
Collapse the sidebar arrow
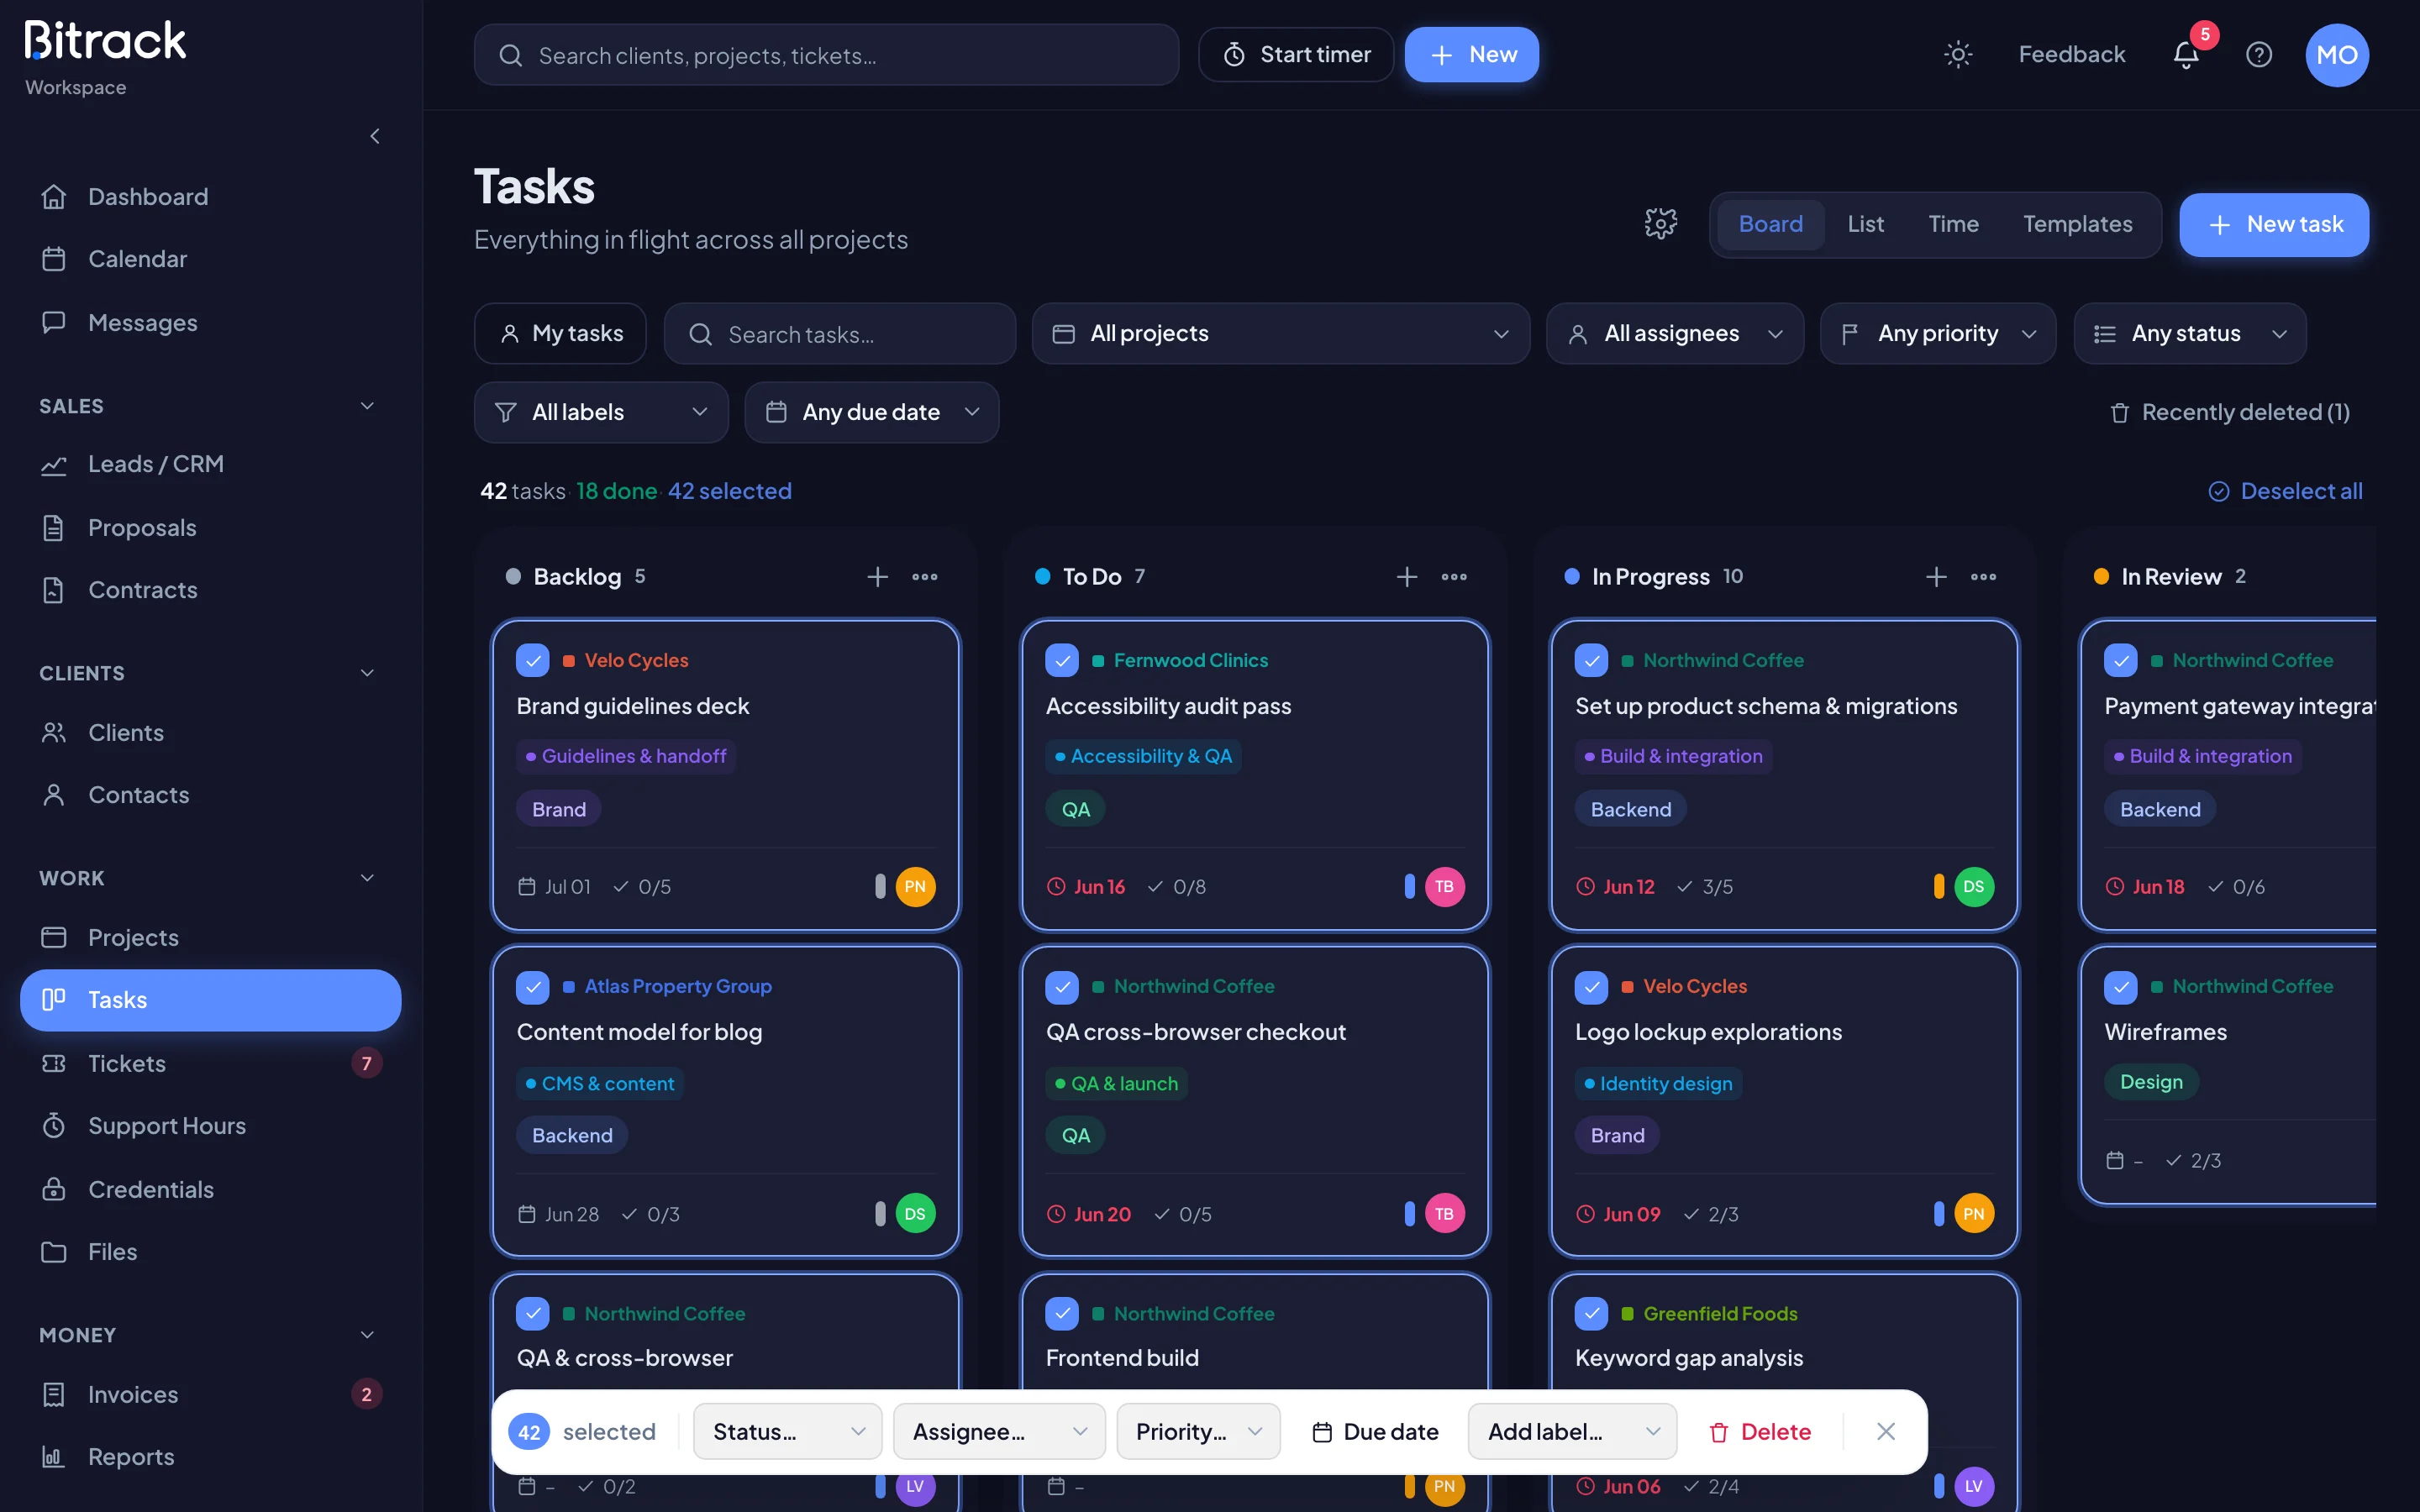point(375,136)
